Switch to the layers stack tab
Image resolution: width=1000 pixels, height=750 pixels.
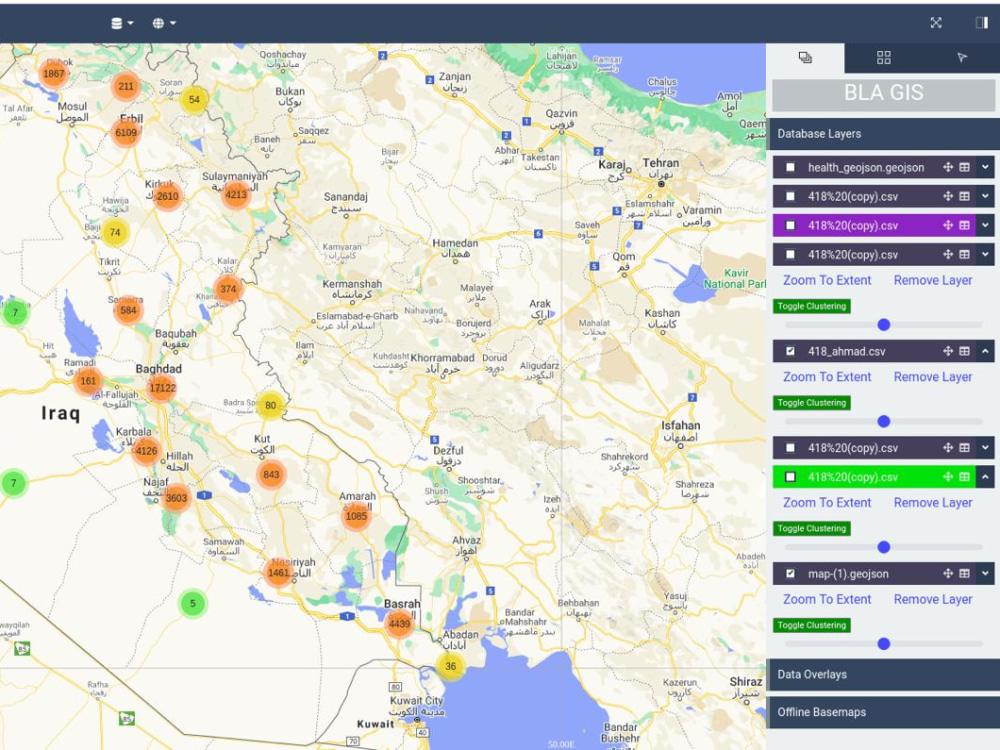(x=805, y=58)
